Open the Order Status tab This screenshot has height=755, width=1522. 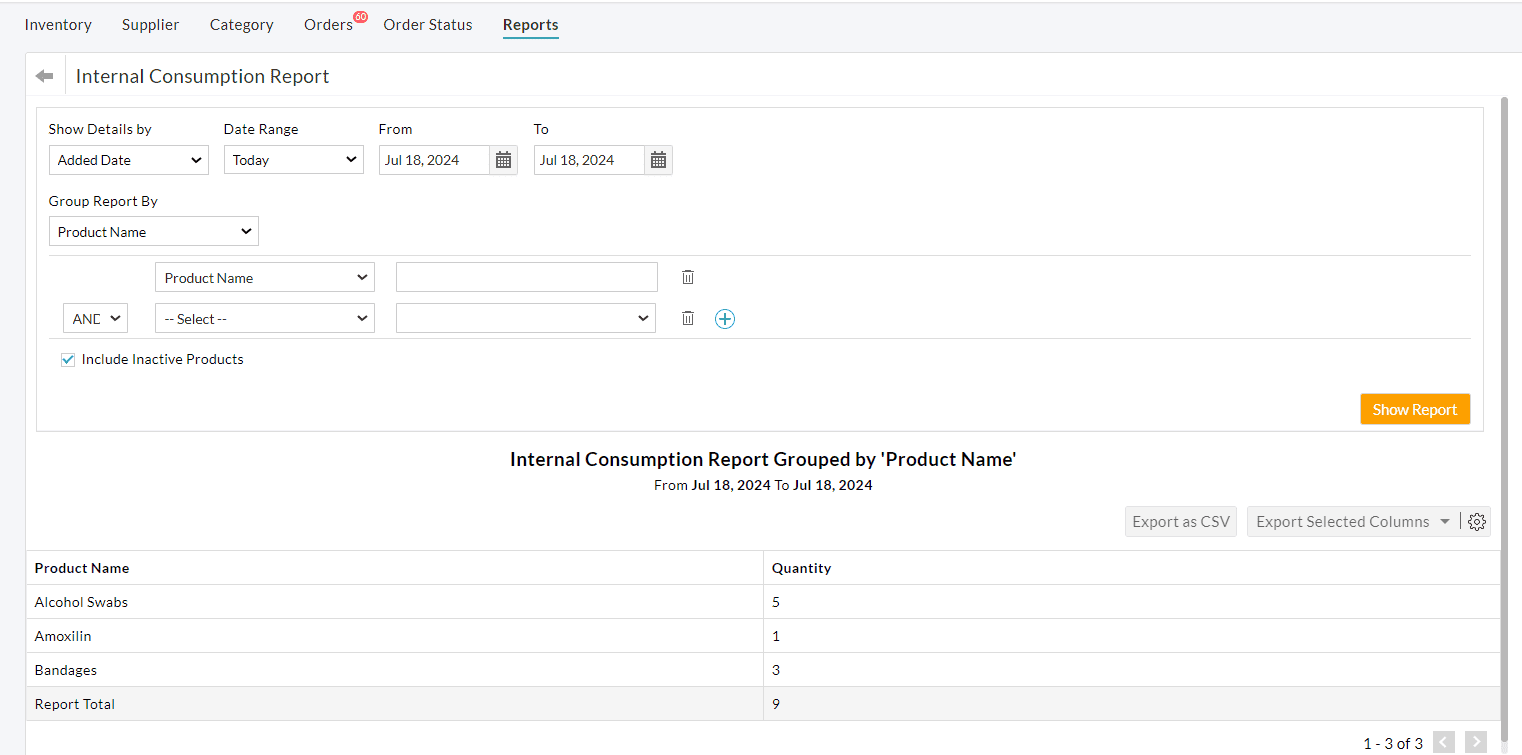pos(428,24)
